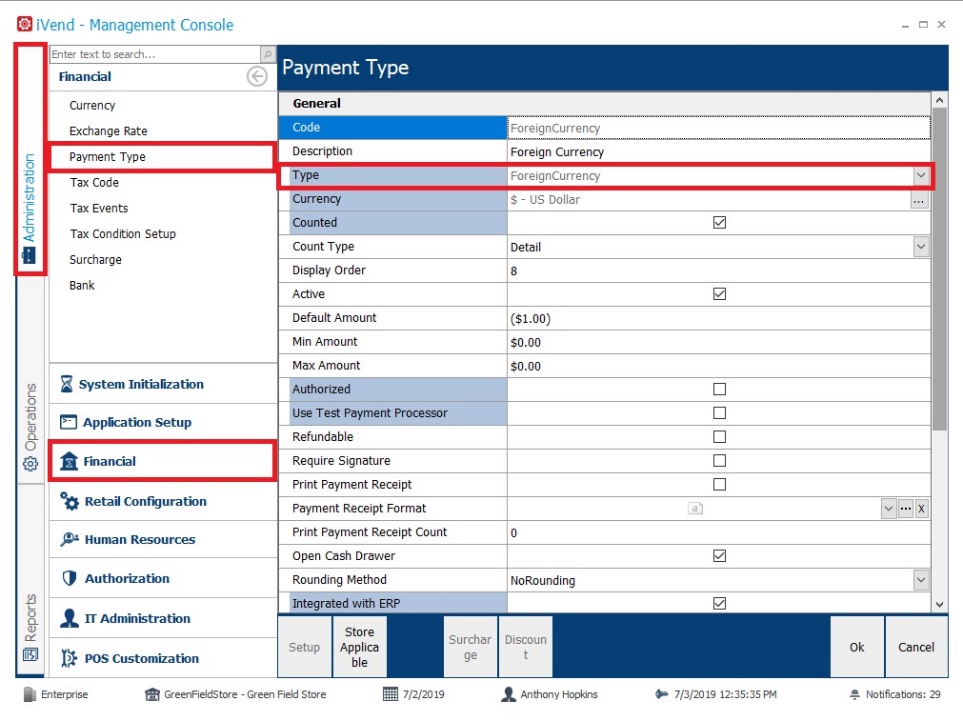Click the Authorization shield icon

click(x=69, y=578)
